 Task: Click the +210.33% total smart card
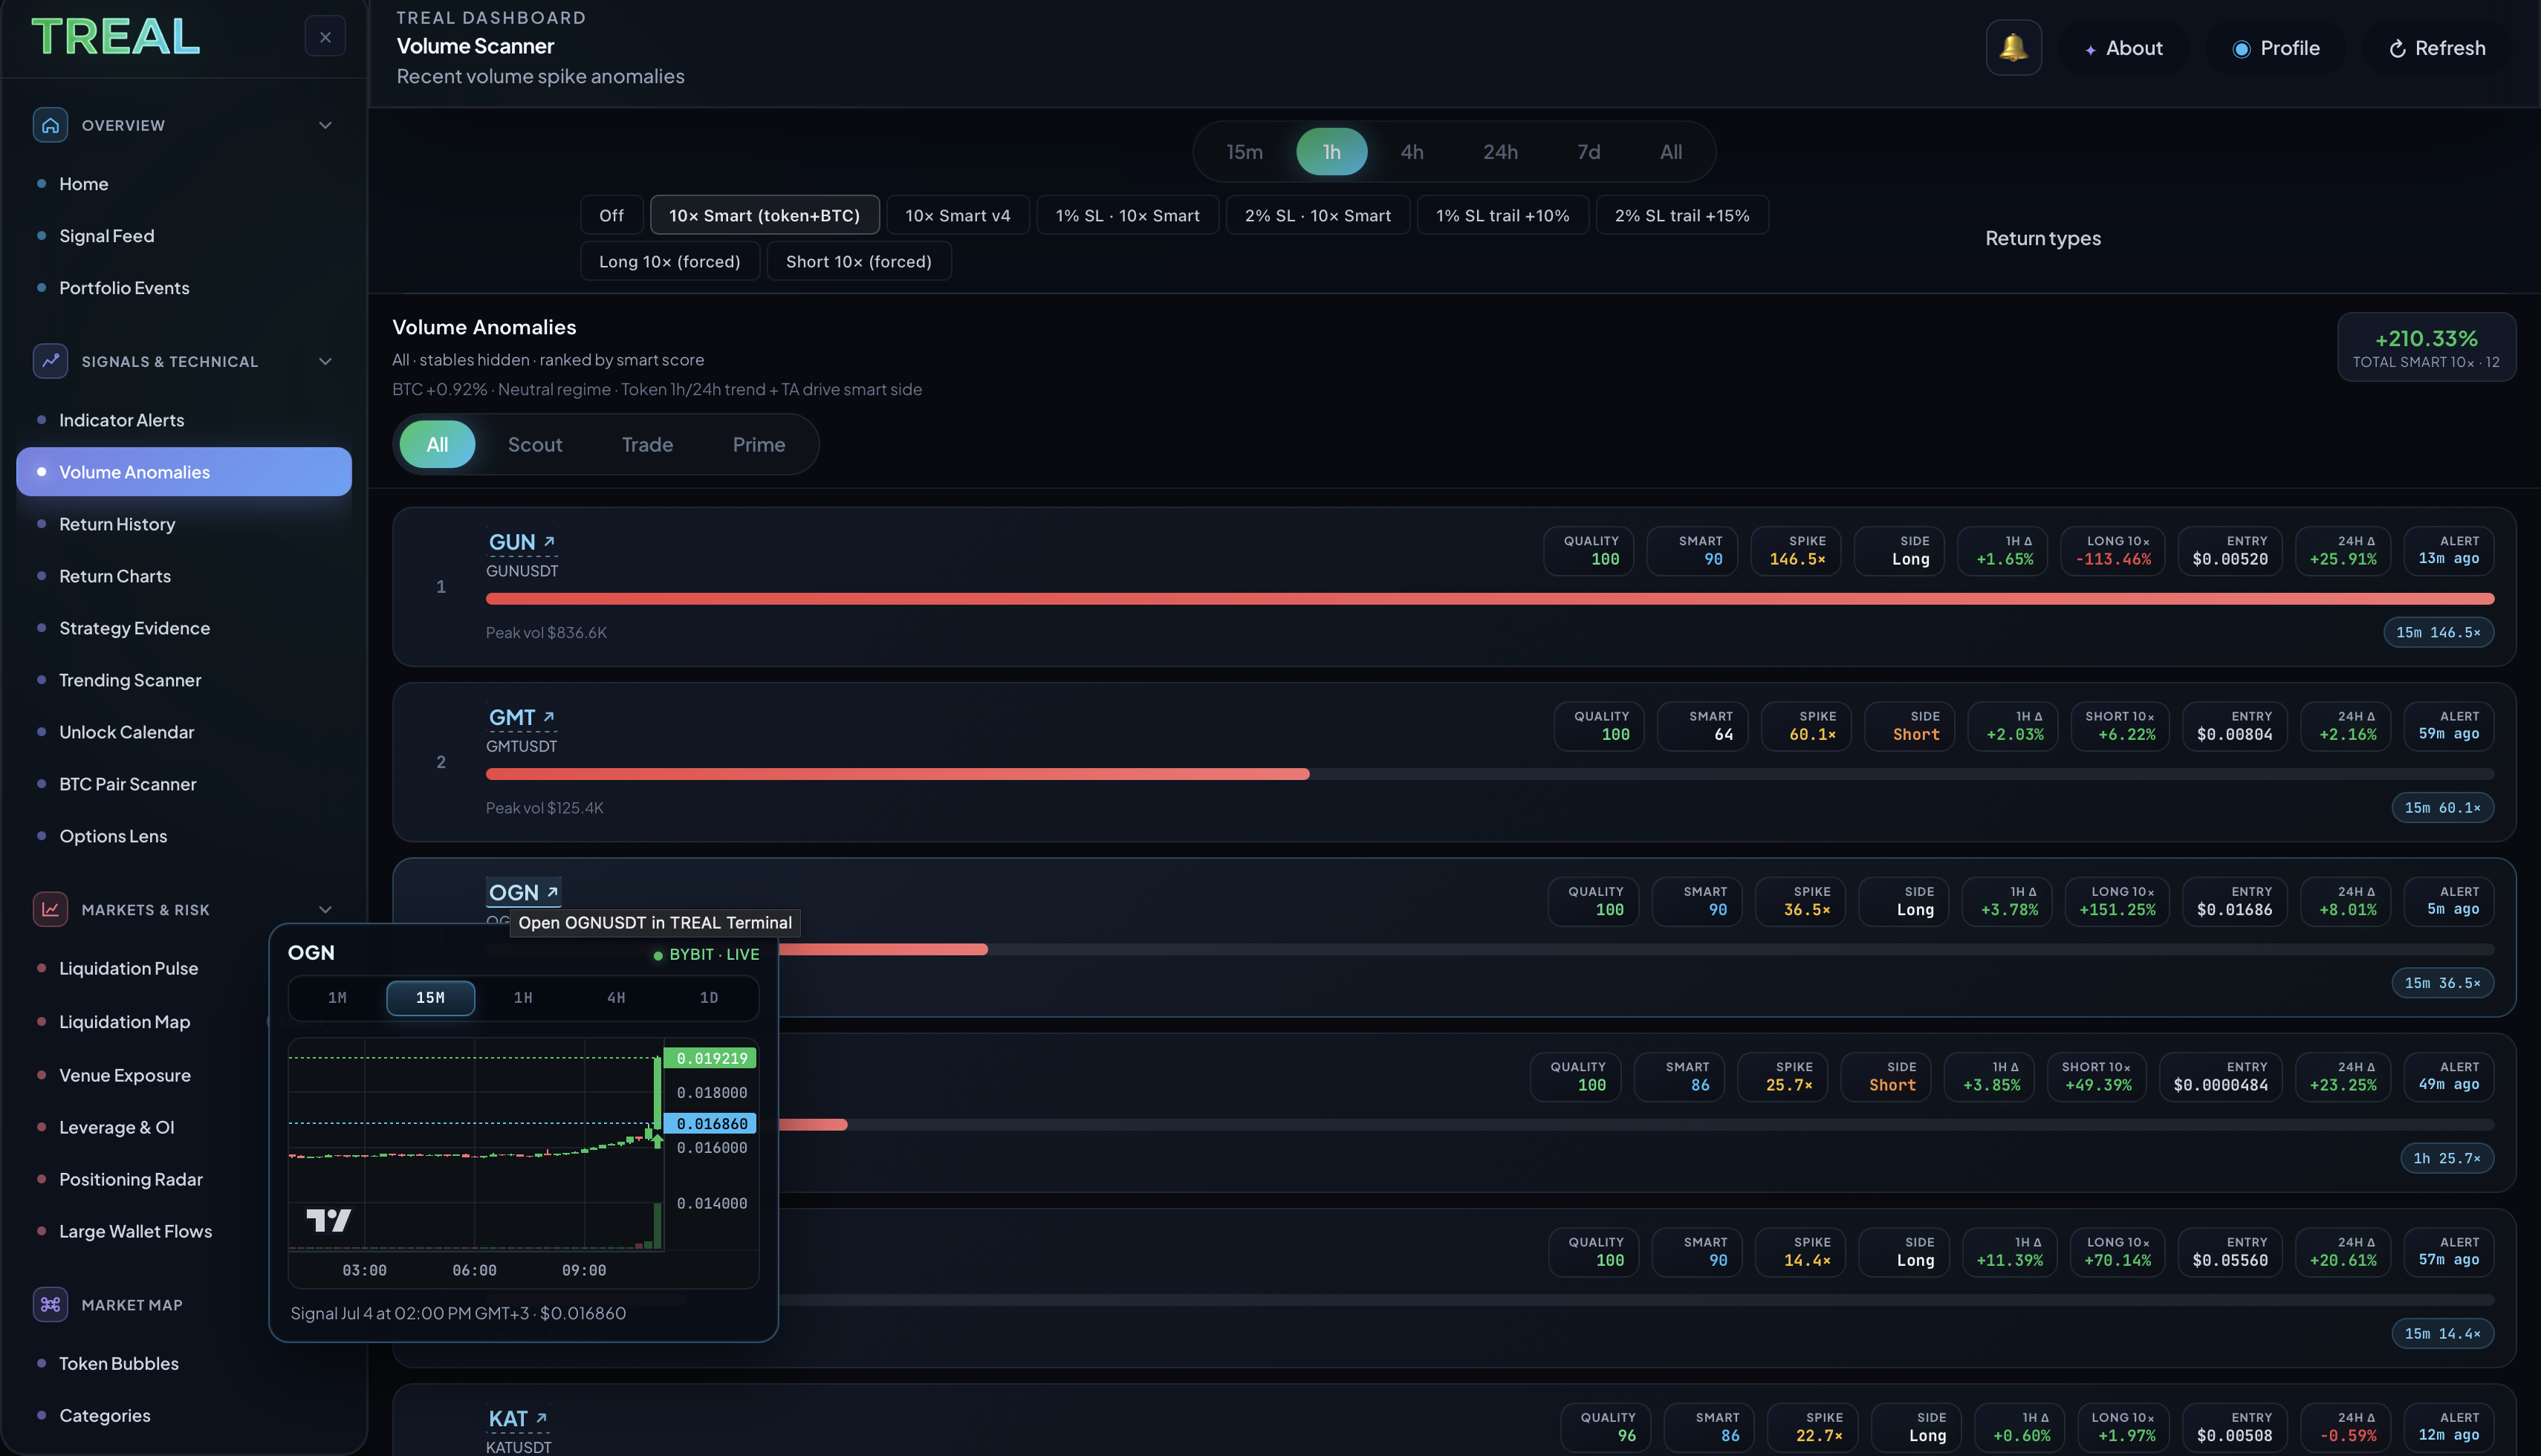(x=2426, y=347)
